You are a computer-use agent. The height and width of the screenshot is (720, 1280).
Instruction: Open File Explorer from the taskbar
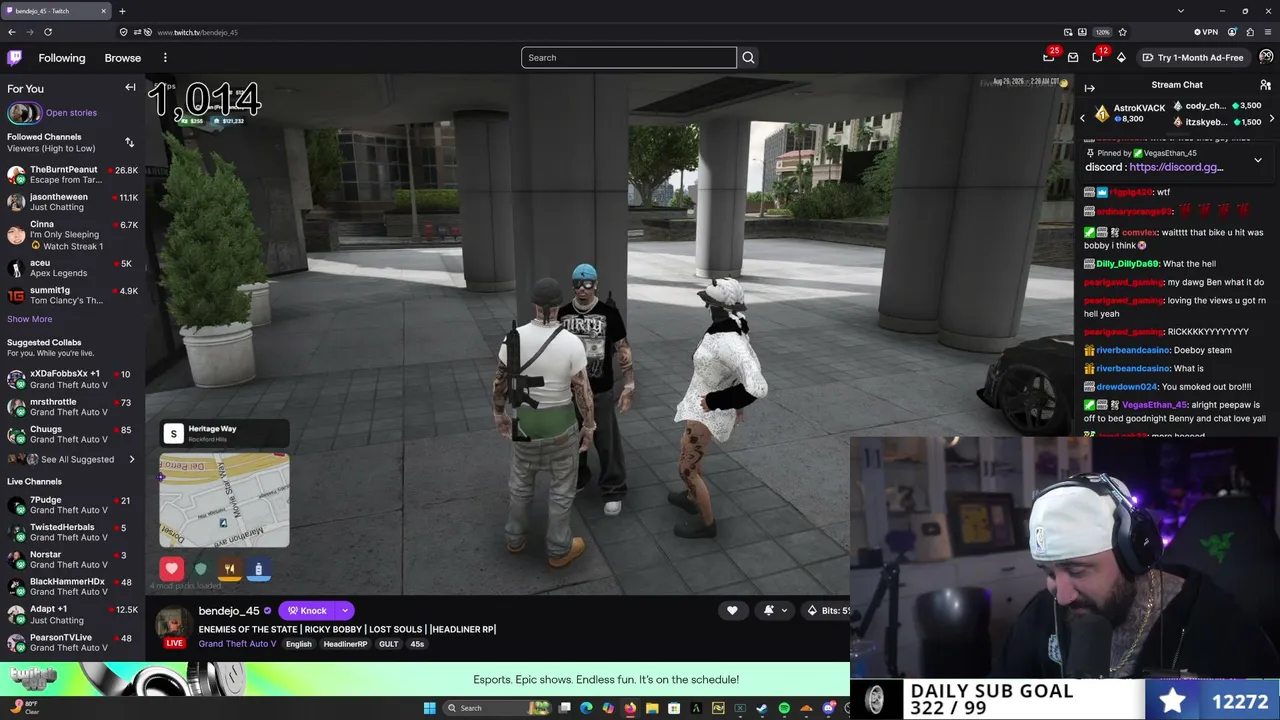(x=652, y=708)
